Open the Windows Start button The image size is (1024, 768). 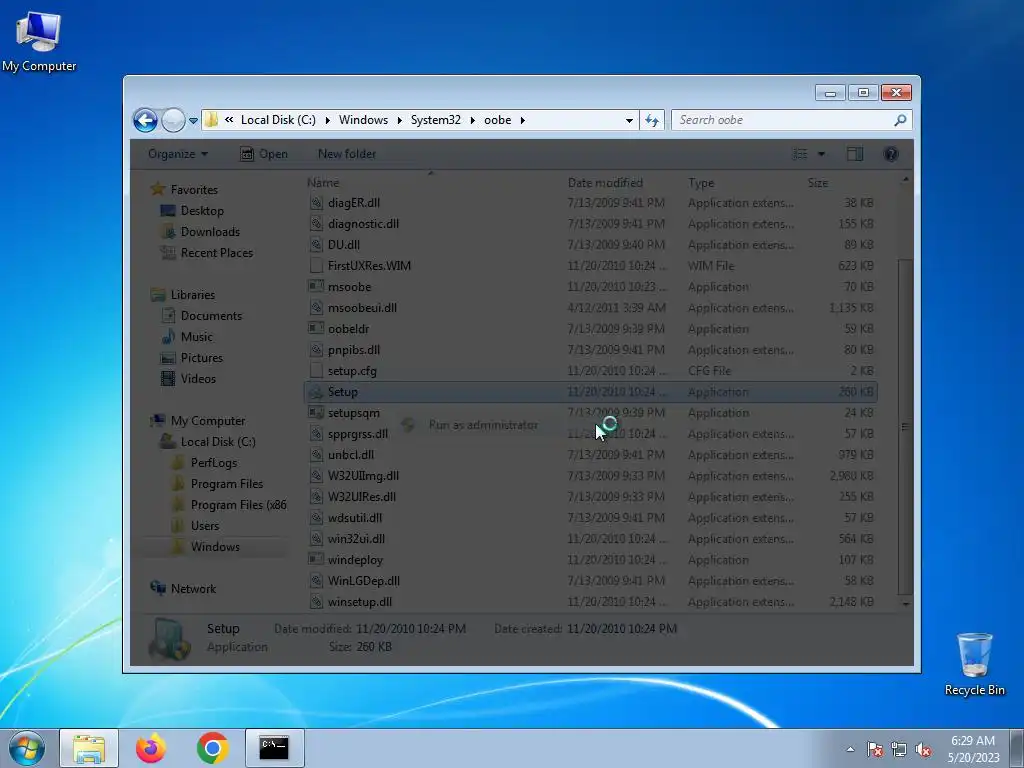coord(27,748)
